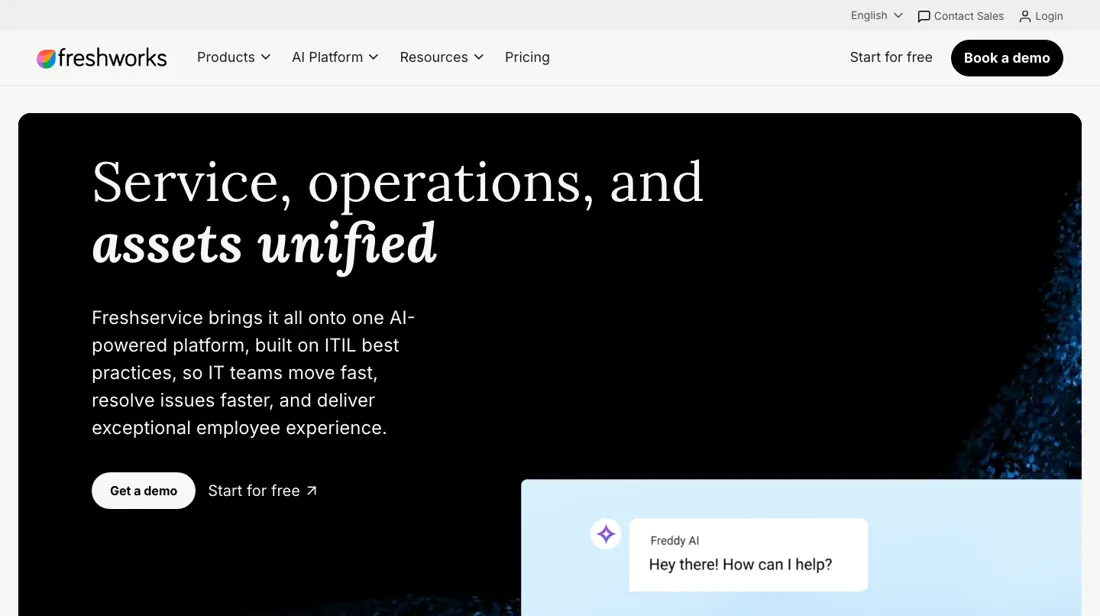Screen dimensions: 1100x616
Task: Click the arrow icon beside Start for free
Action: pos(311,490)
